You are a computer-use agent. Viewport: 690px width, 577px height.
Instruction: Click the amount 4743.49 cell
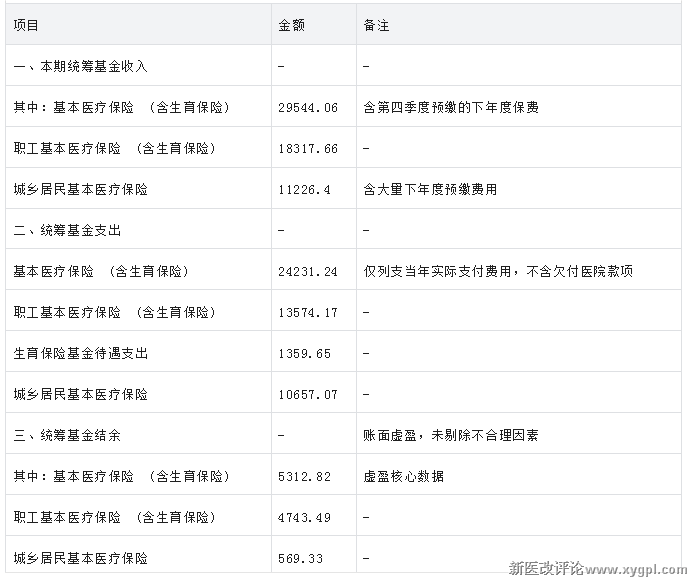pos(304,517)
